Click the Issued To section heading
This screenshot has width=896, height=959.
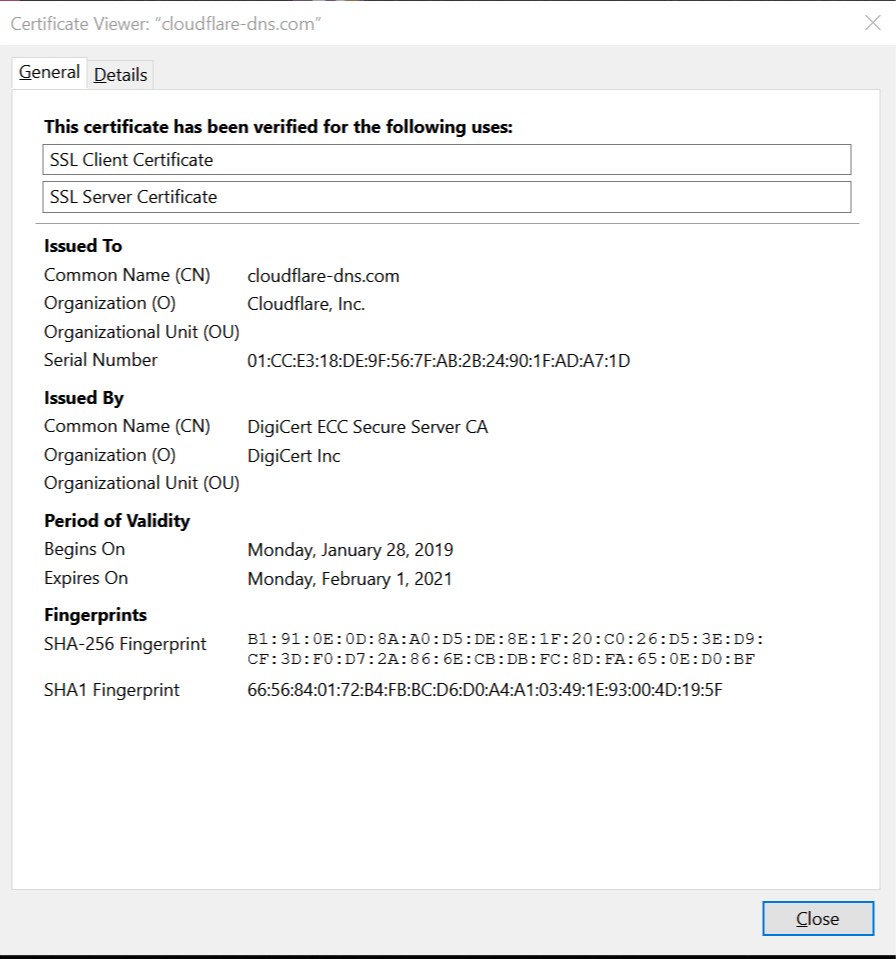[x=83, y=246]
